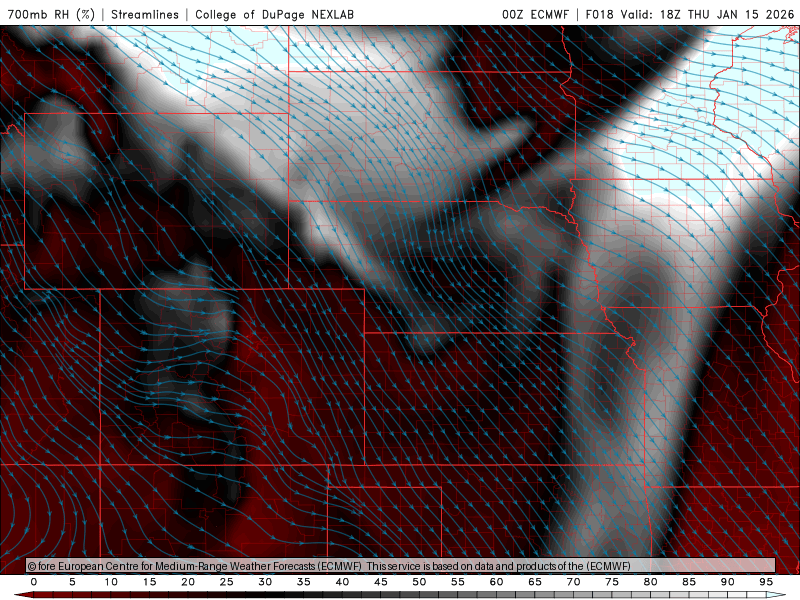Select the "70" label on the color scale
The image size is (800, 600).
[573, 582]
